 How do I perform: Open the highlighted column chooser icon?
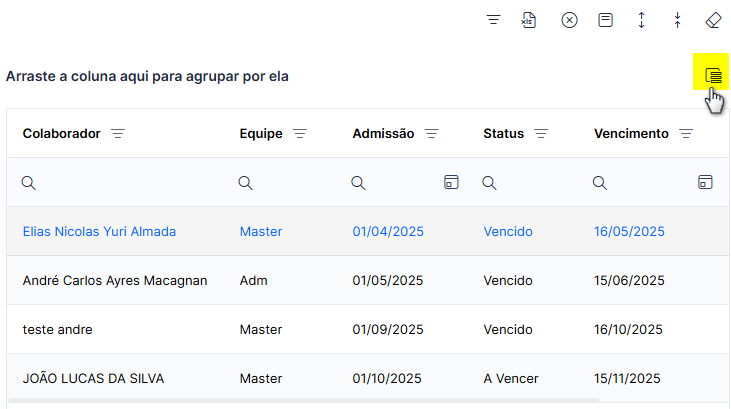[713, 75]
